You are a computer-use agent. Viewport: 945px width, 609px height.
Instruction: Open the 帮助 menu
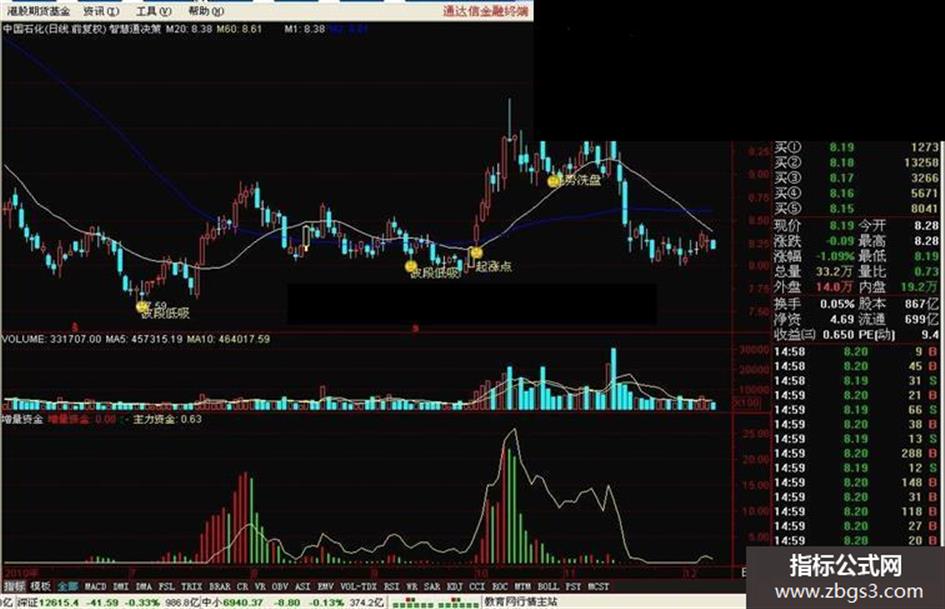tap(206, 11)
